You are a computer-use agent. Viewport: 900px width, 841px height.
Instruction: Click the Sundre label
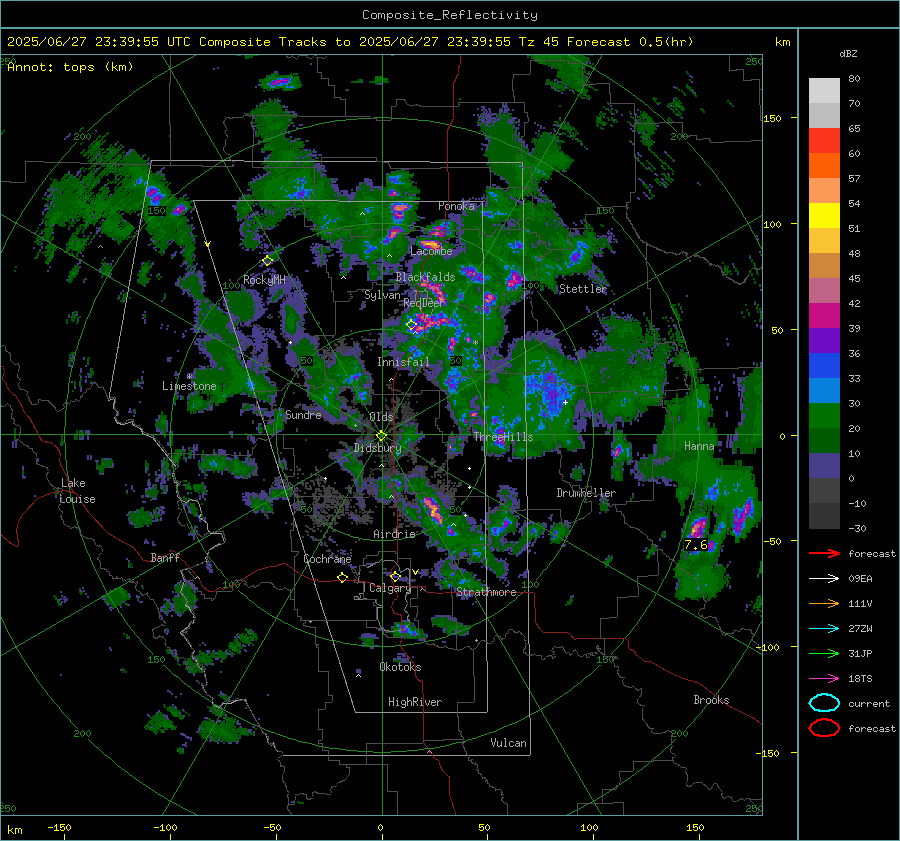[x=303, y=415]
